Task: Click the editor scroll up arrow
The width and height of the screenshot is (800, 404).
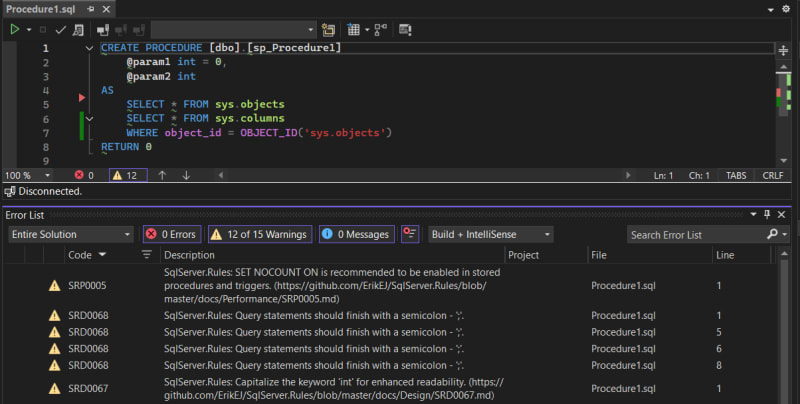Action: point(783,67)
